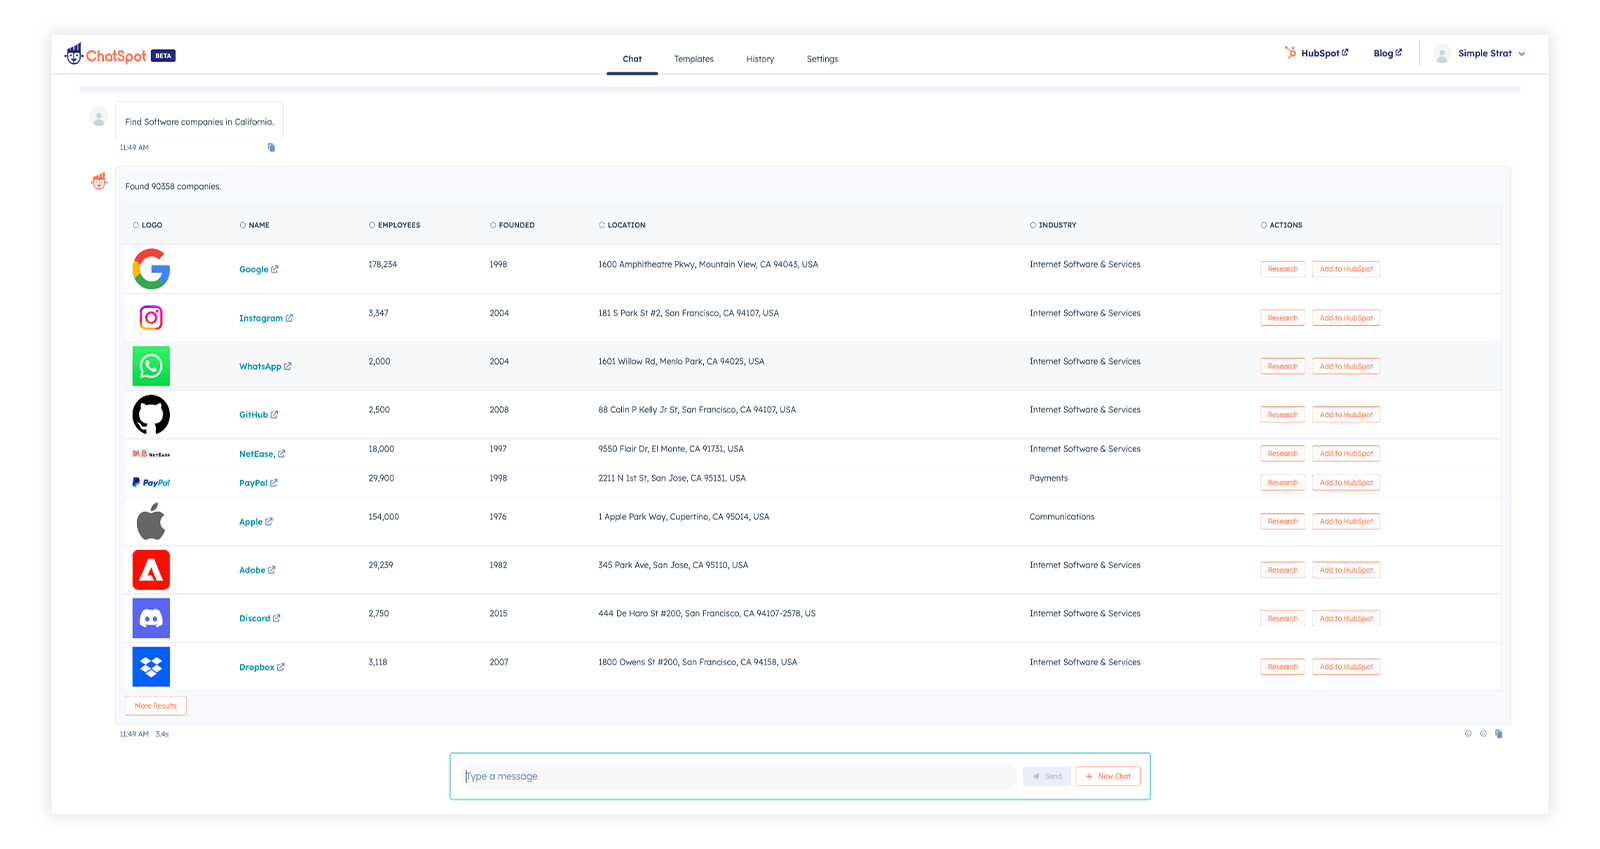Start a New Chat

(x=1108, y=776)
